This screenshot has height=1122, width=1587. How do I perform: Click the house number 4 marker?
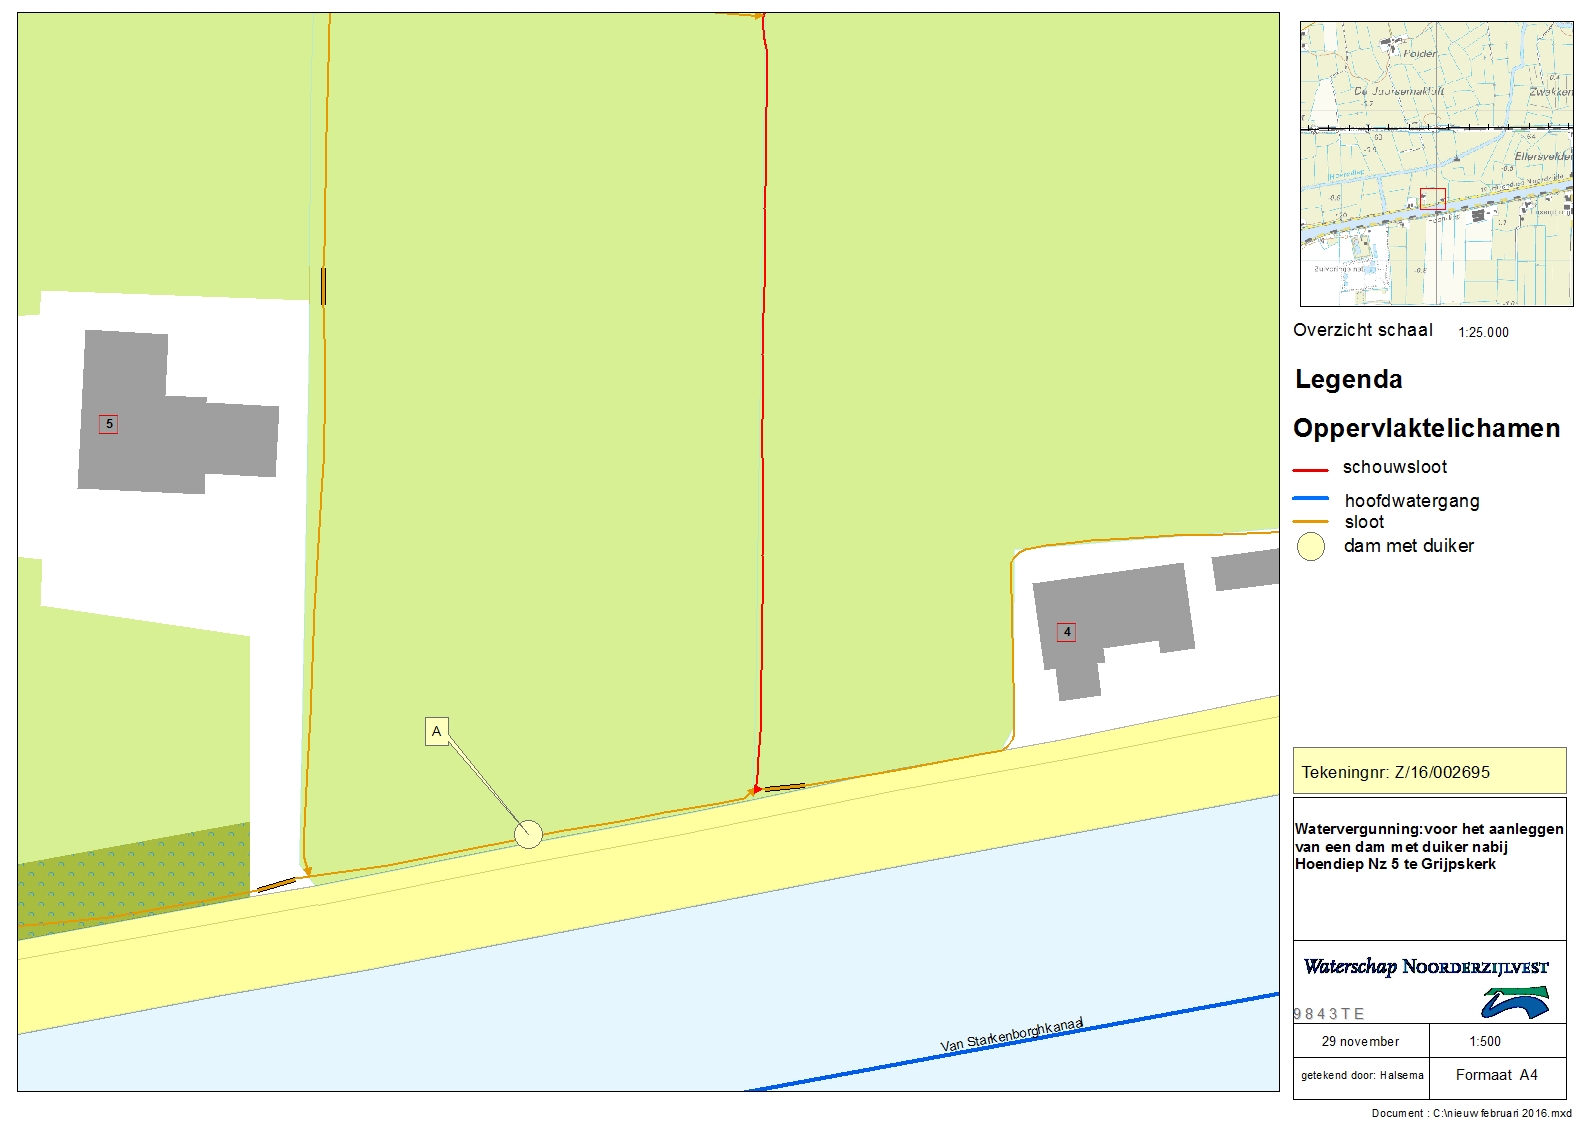(x=1067, y=632)
